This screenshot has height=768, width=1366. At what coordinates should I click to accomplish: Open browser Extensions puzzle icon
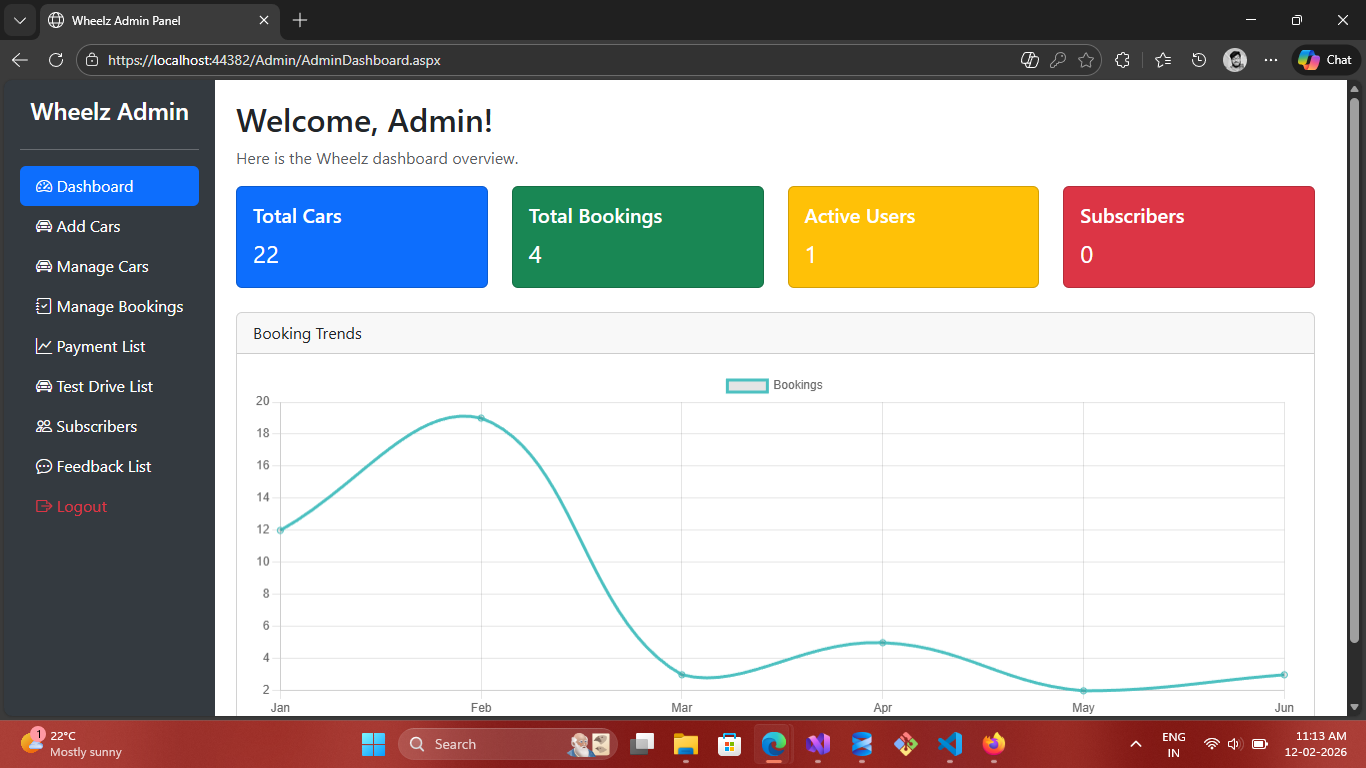[1122, 60]
